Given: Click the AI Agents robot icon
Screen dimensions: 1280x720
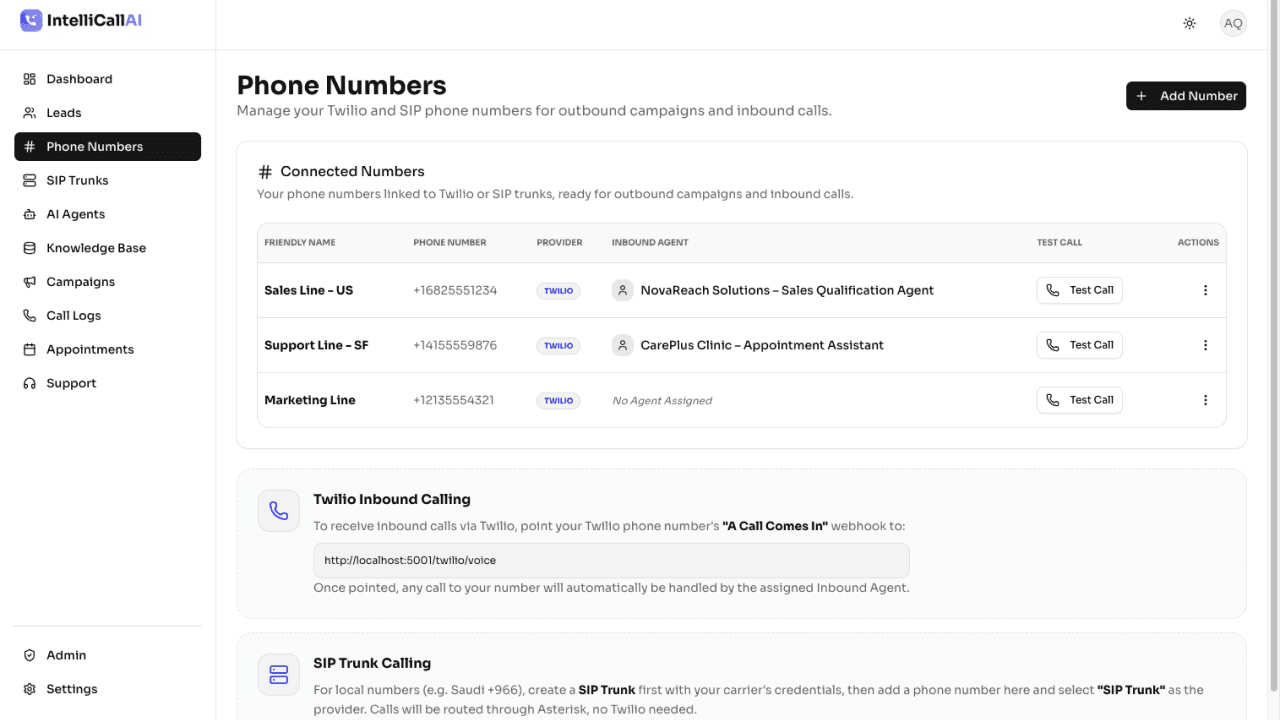Looking at the screenshot, I should [30, 214].
